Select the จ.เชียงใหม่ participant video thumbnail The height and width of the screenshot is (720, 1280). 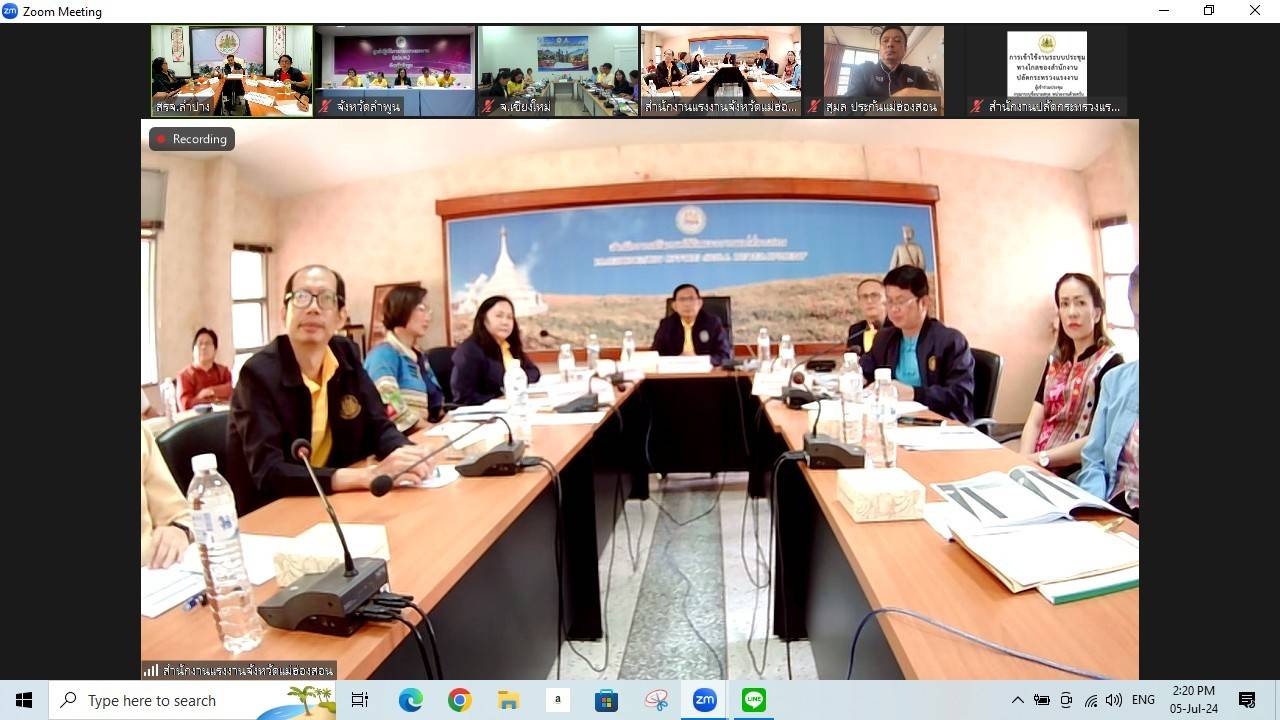coord(558,70)
